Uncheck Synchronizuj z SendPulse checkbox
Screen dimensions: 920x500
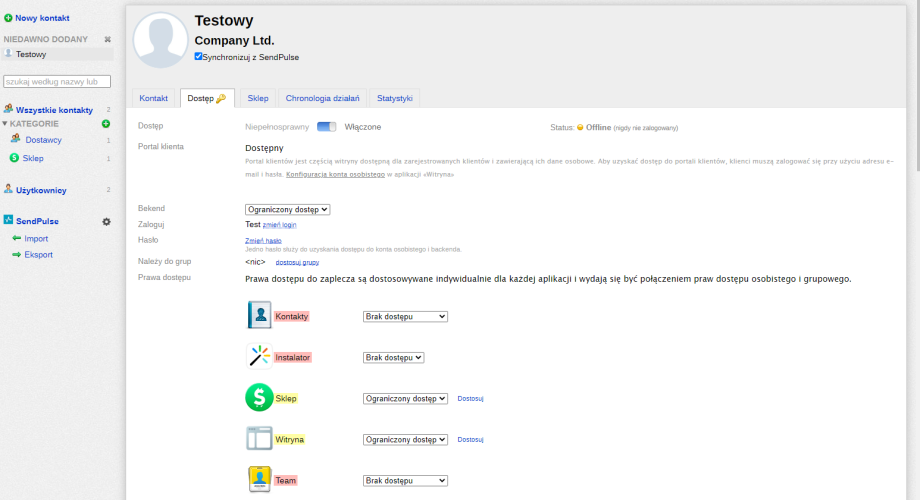(199, 57)
